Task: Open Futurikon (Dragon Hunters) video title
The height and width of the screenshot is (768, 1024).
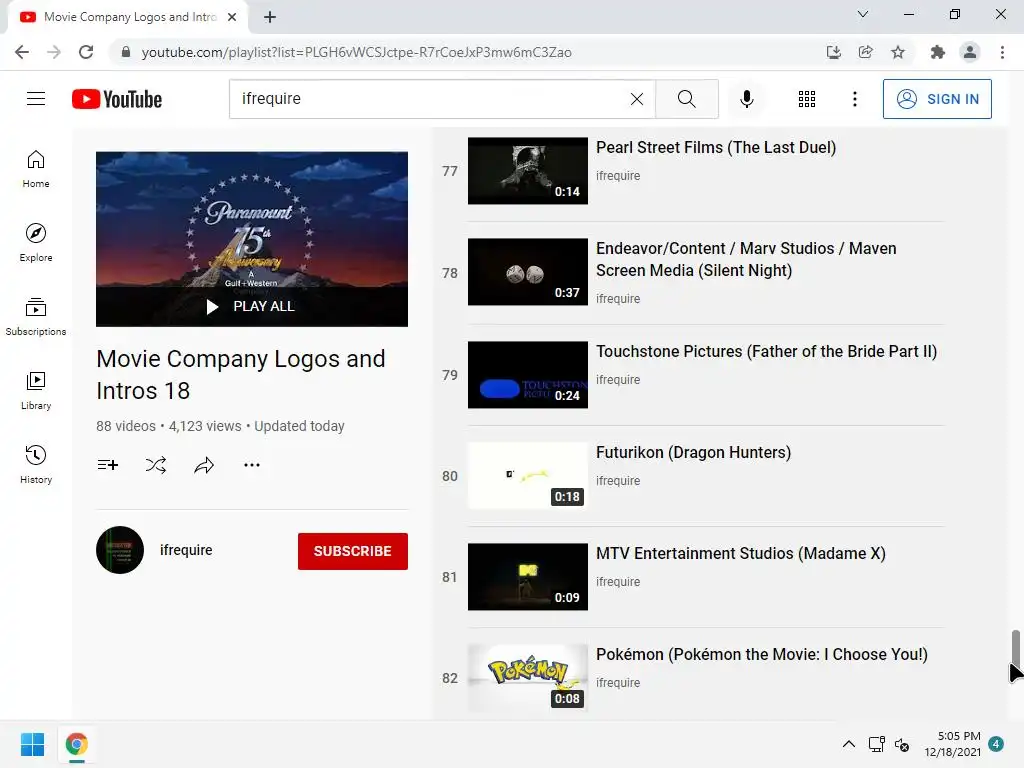Action: pyautogui.click(x=693, y=453)
